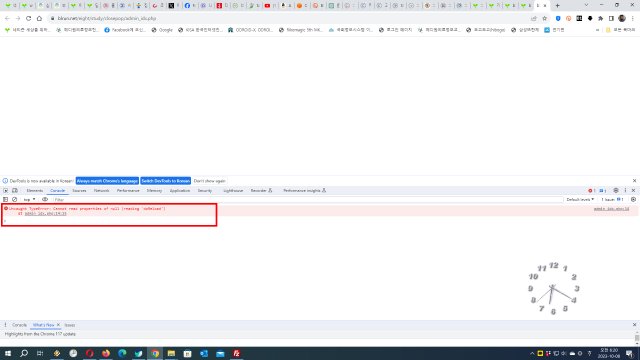Screen dimensions: 640x360
Task: Toggle the device toolbar icon
Action: point(15,191)
